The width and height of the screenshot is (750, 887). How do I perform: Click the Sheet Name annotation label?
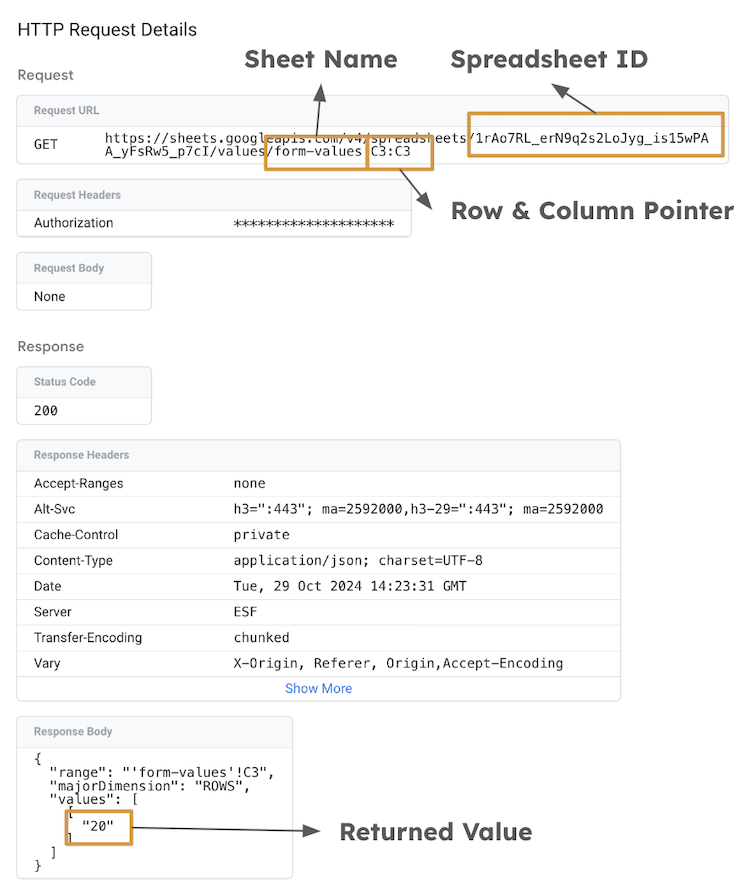(321, 60)
